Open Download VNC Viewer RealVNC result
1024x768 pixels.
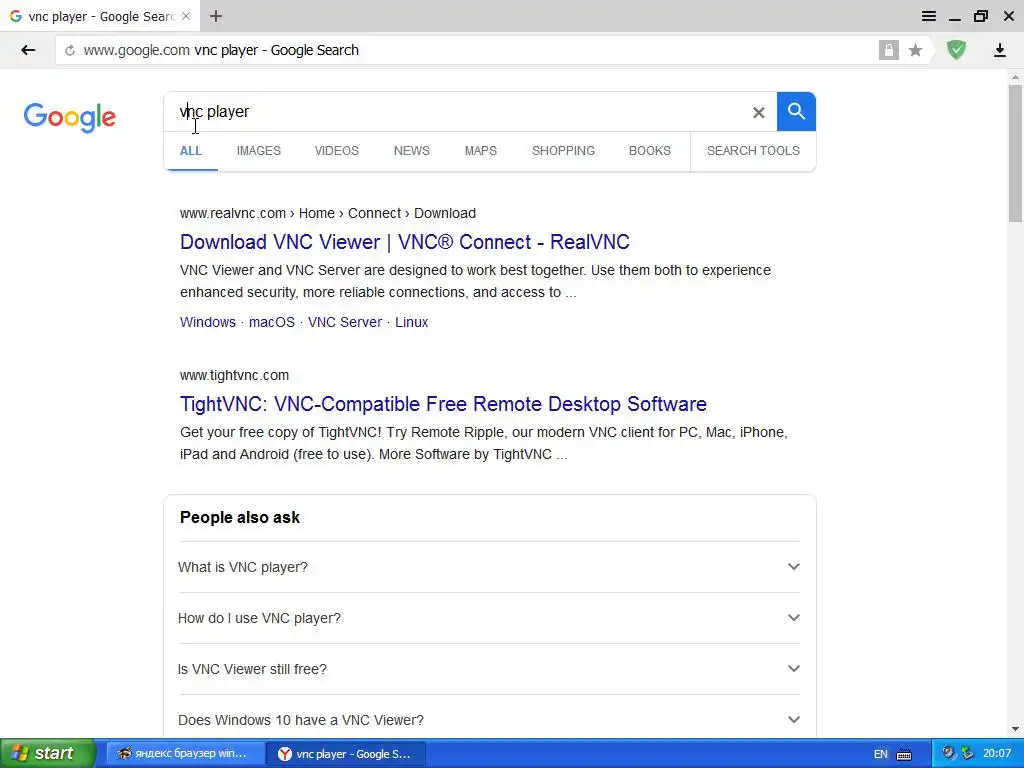click(x=404, y=242)
